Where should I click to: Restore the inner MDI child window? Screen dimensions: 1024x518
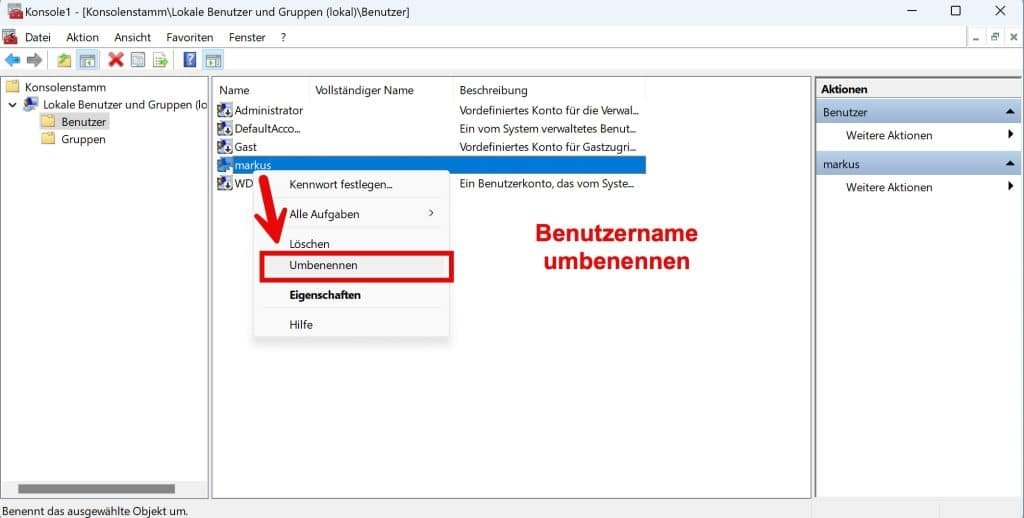point(995,37)
